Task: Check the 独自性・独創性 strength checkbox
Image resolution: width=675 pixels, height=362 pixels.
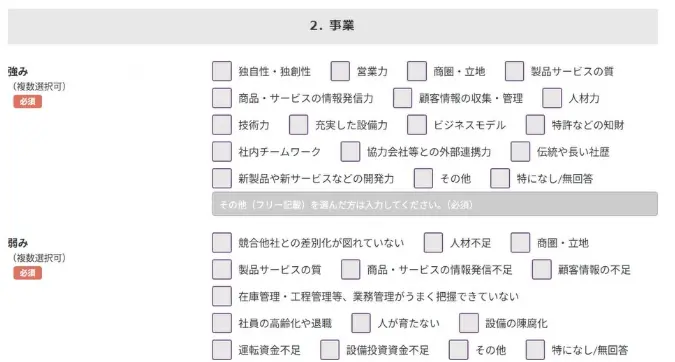Action: tap(222, 71)
